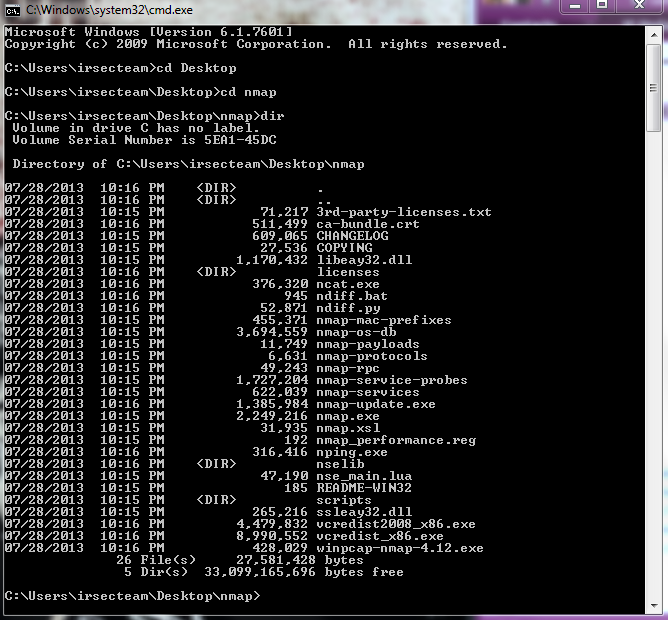Click the nmap-update.exe entry

[x=375, y=404]
